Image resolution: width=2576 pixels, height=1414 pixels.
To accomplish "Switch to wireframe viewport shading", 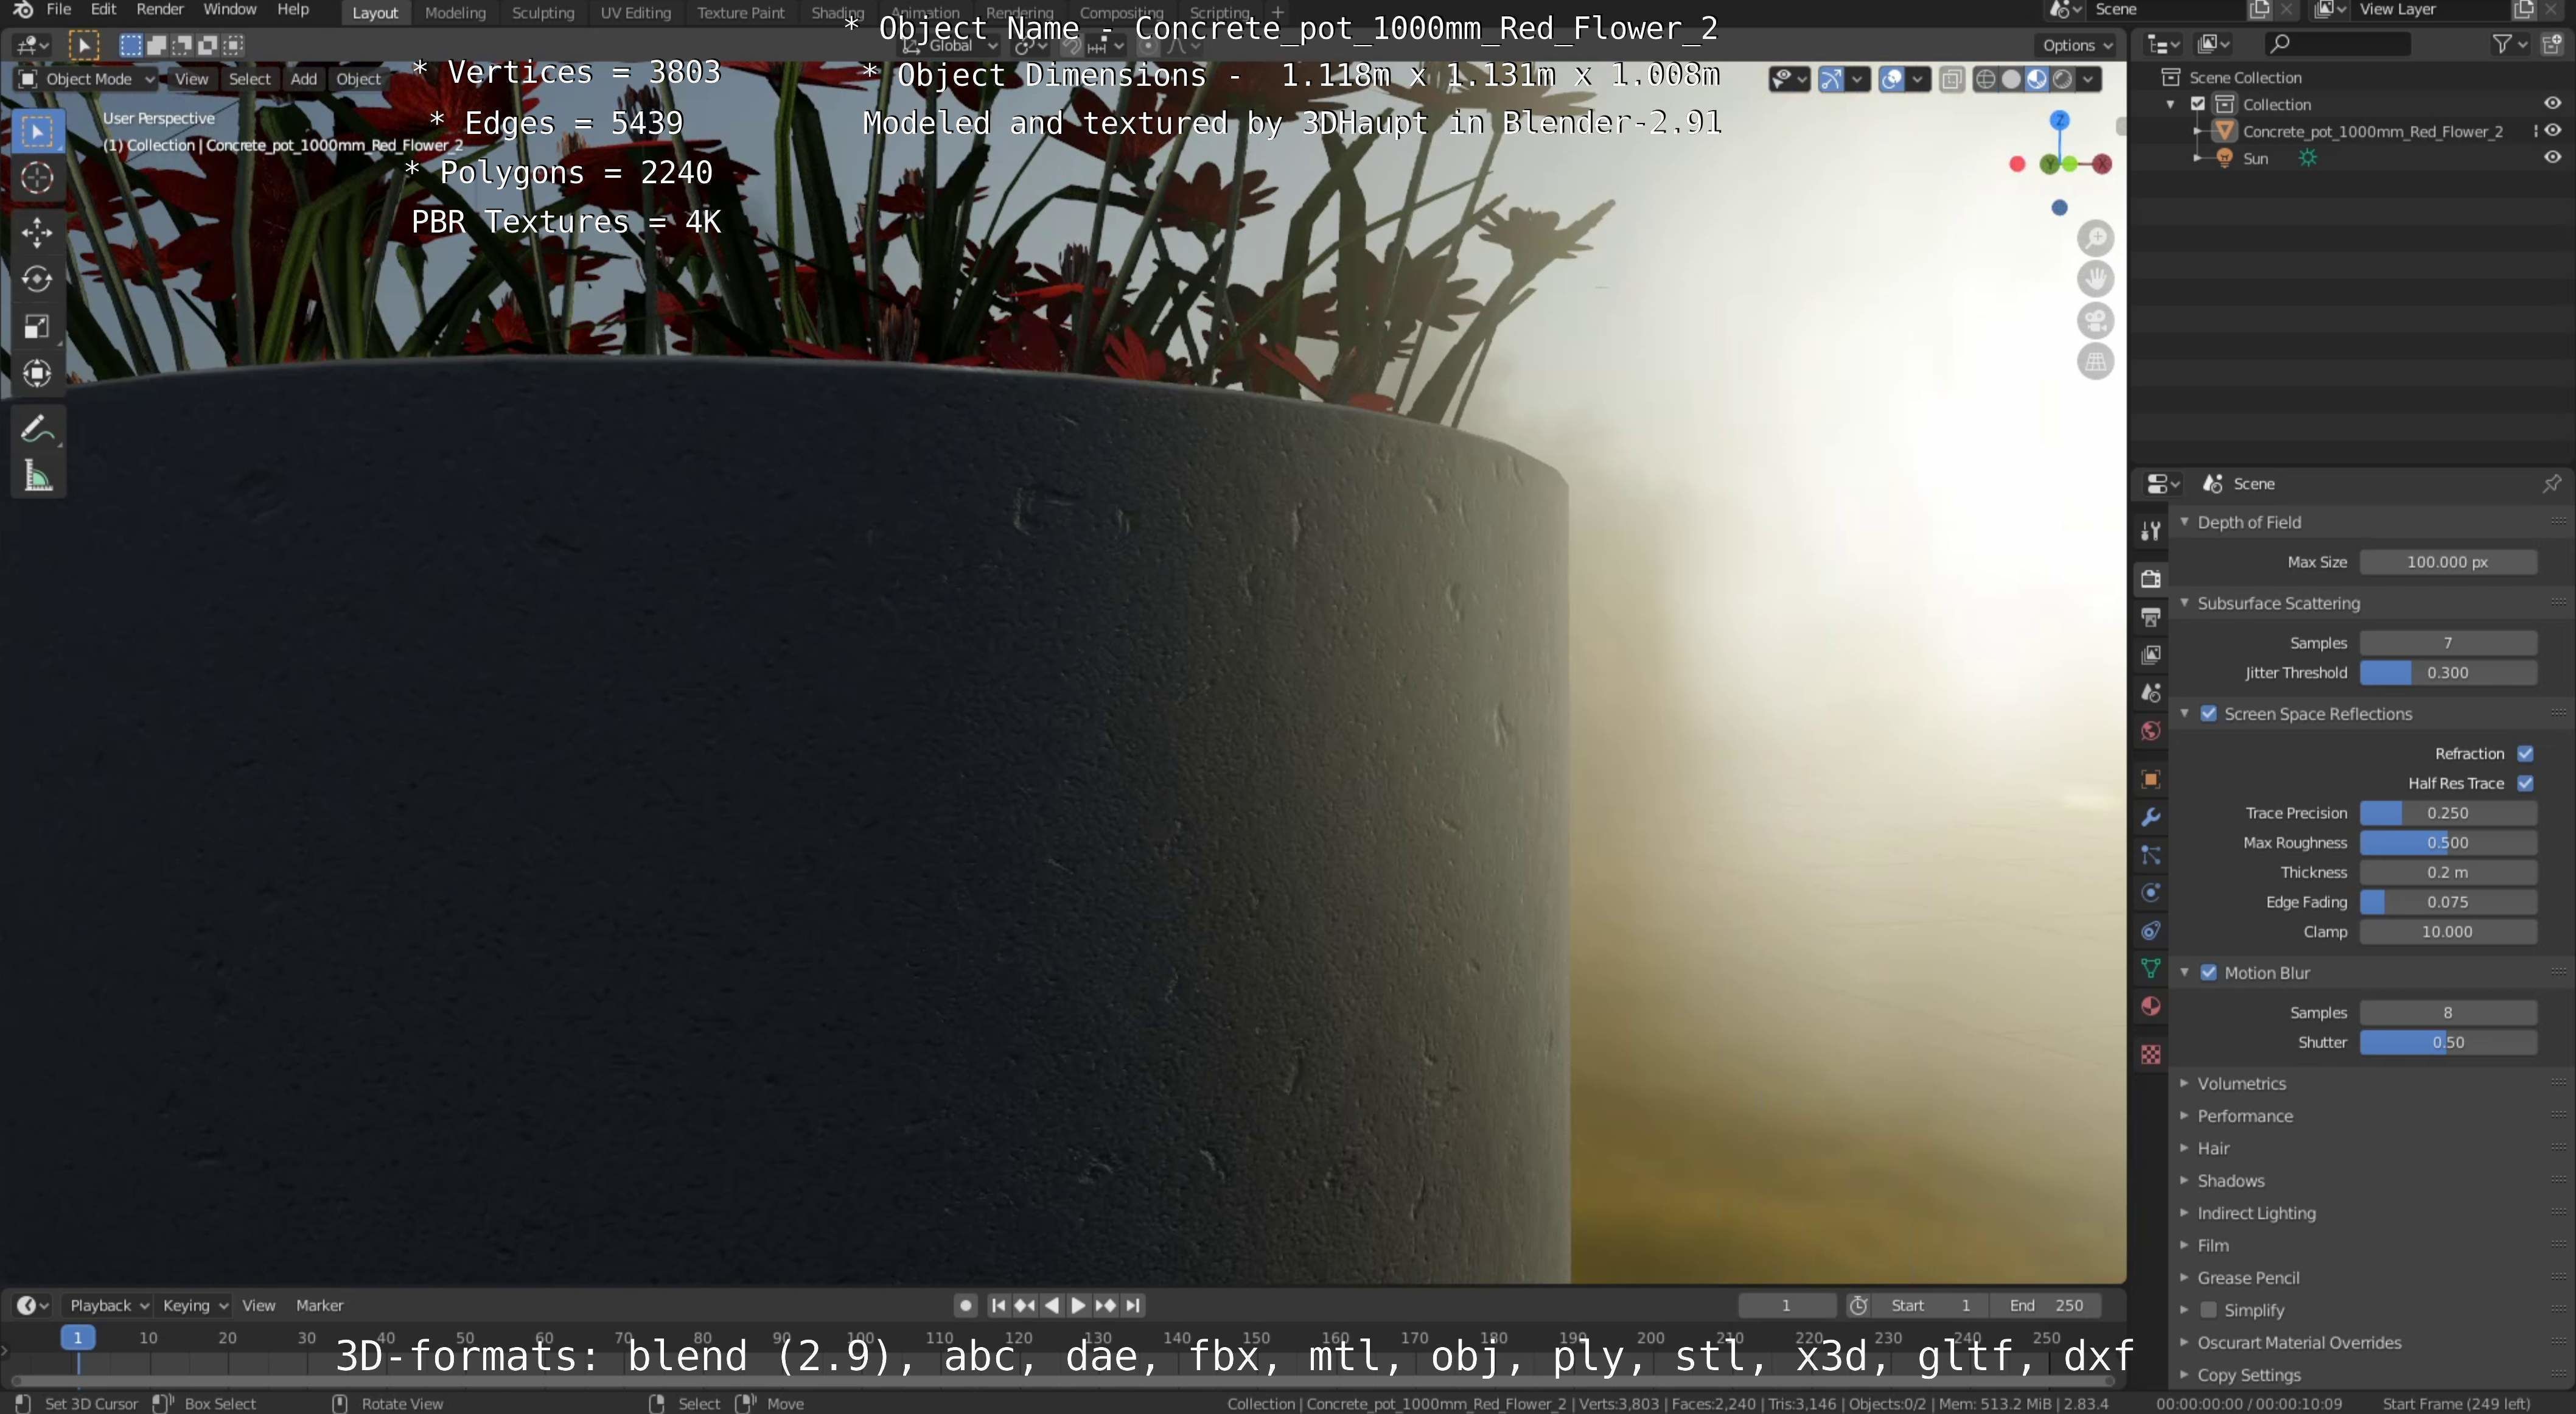I will tap(1986, 79).
